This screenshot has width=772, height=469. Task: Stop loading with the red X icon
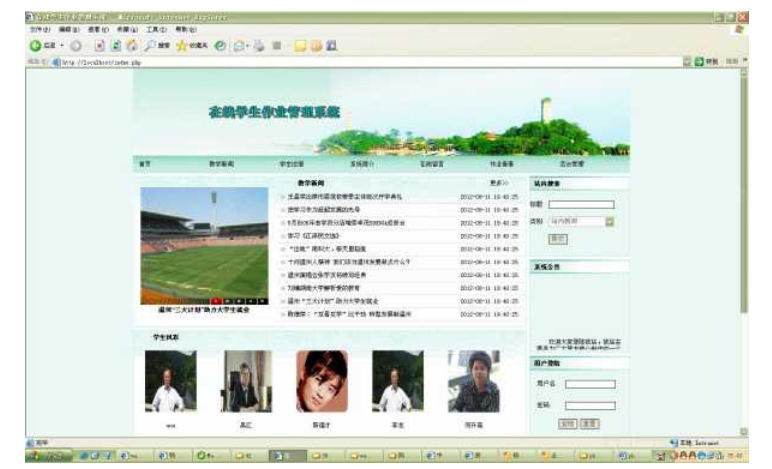click(99, 46)
